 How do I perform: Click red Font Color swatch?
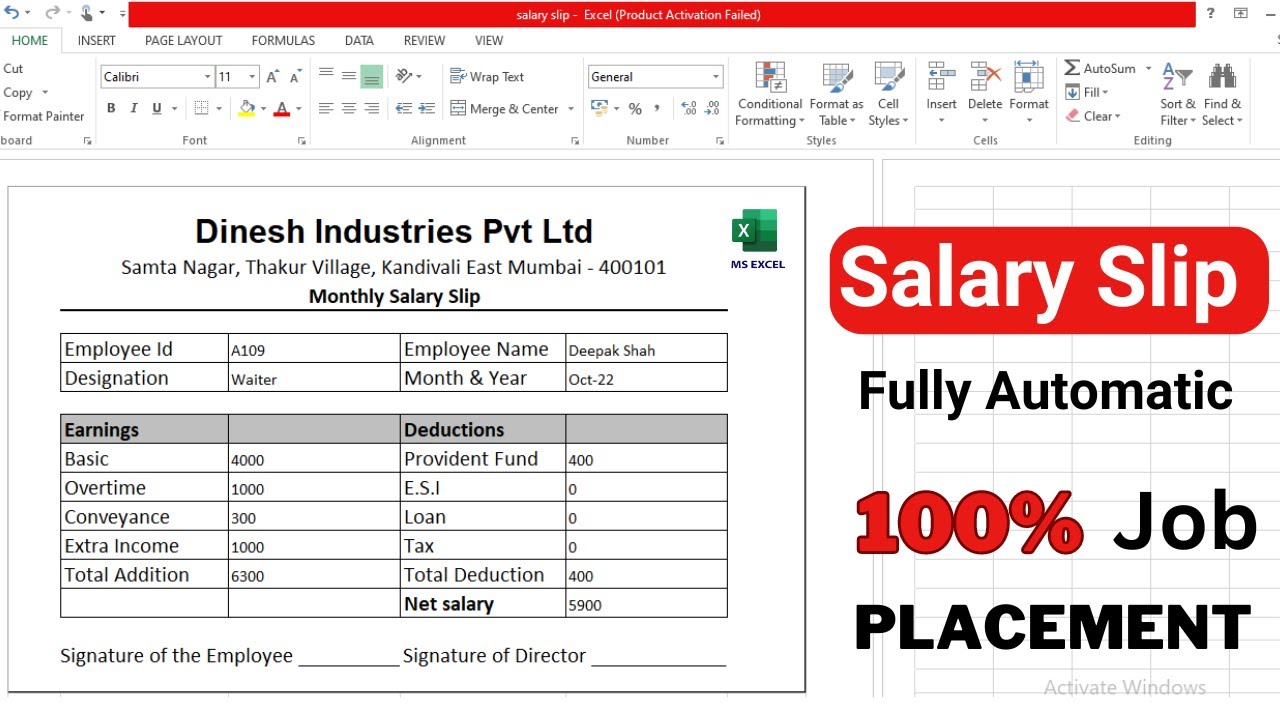281,108
